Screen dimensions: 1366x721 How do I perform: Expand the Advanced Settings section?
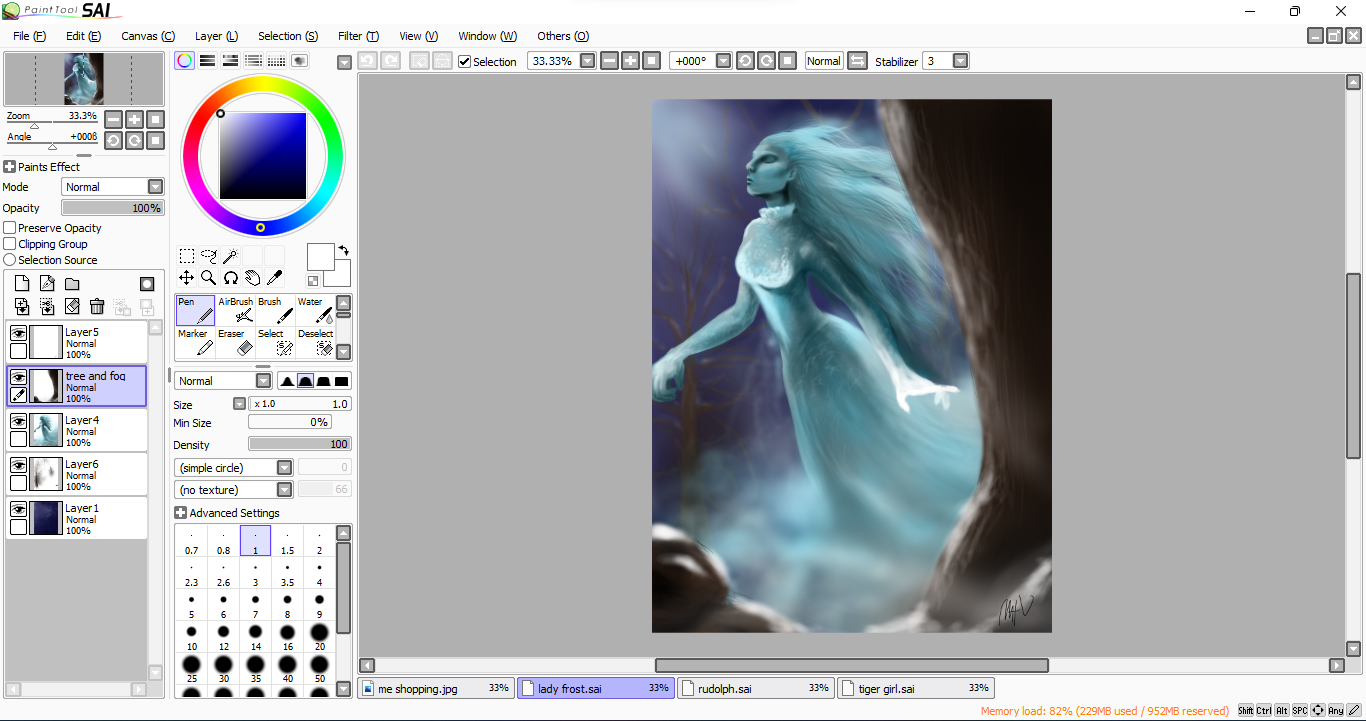pos(180,513)
